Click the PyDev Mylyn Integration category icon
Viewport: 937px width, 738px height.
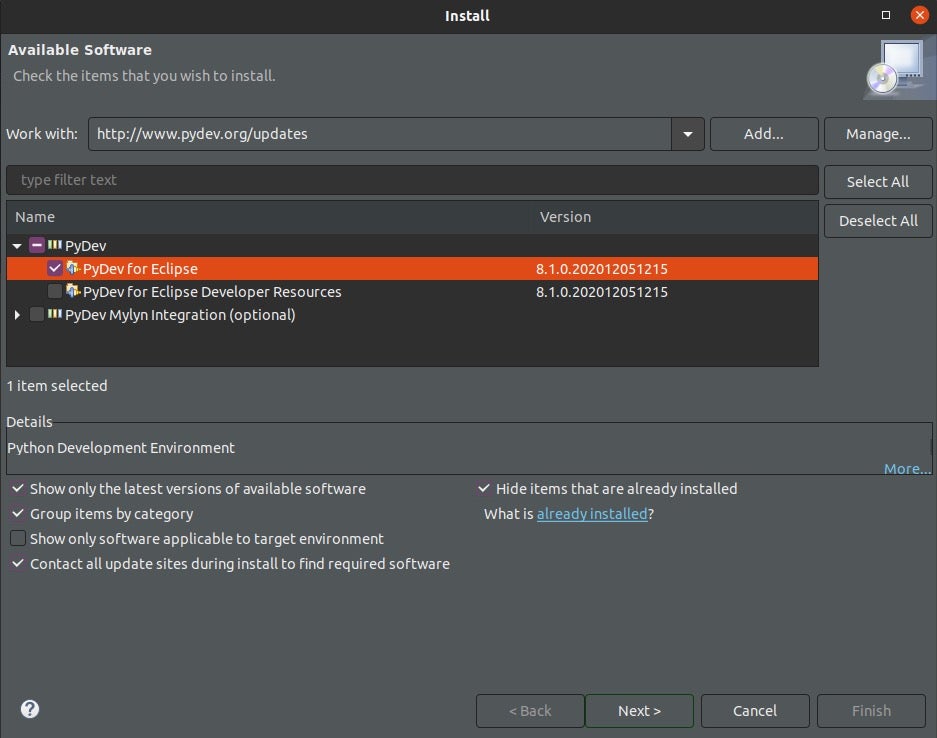tap(54, 314)
